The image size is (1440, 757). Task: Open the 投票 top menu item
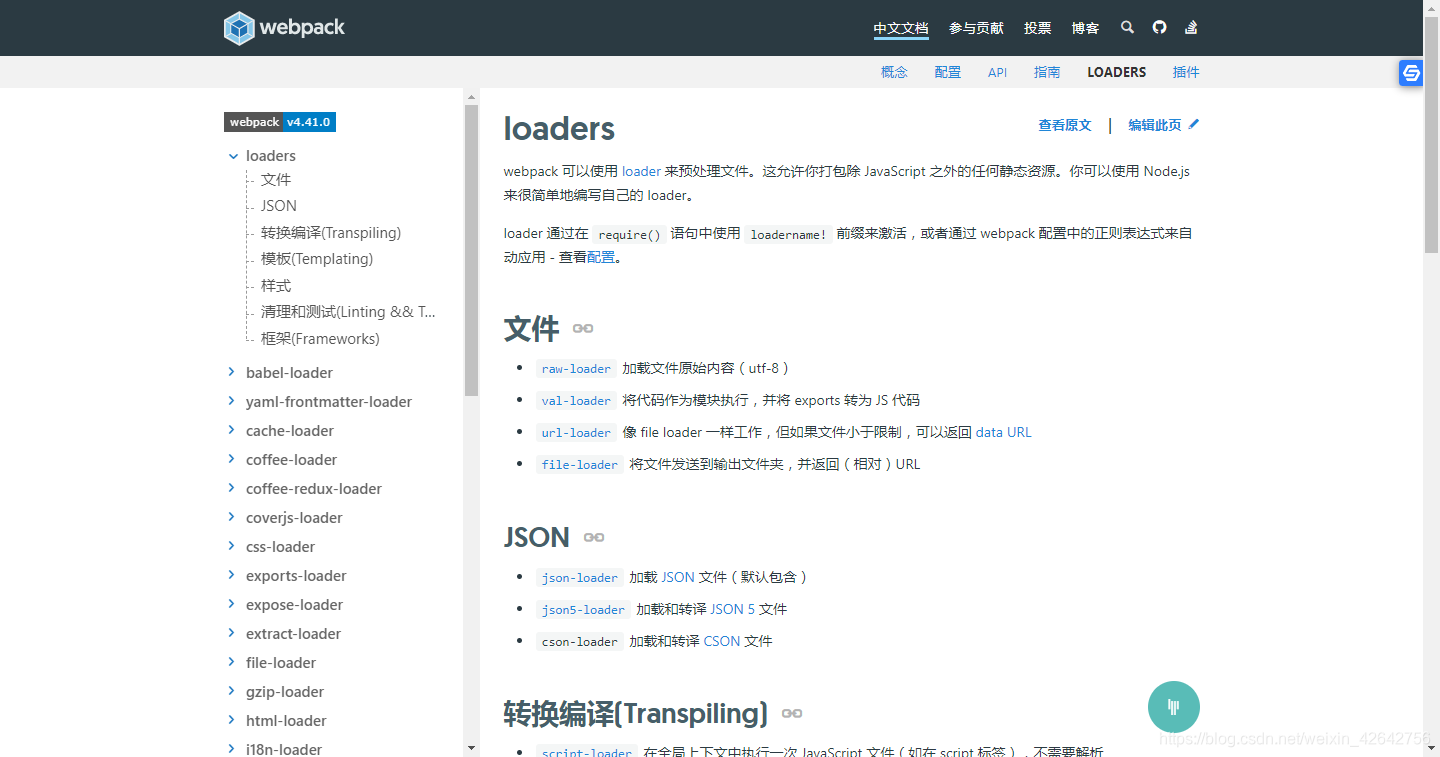pyautogui.click(x=1038, y=28)
